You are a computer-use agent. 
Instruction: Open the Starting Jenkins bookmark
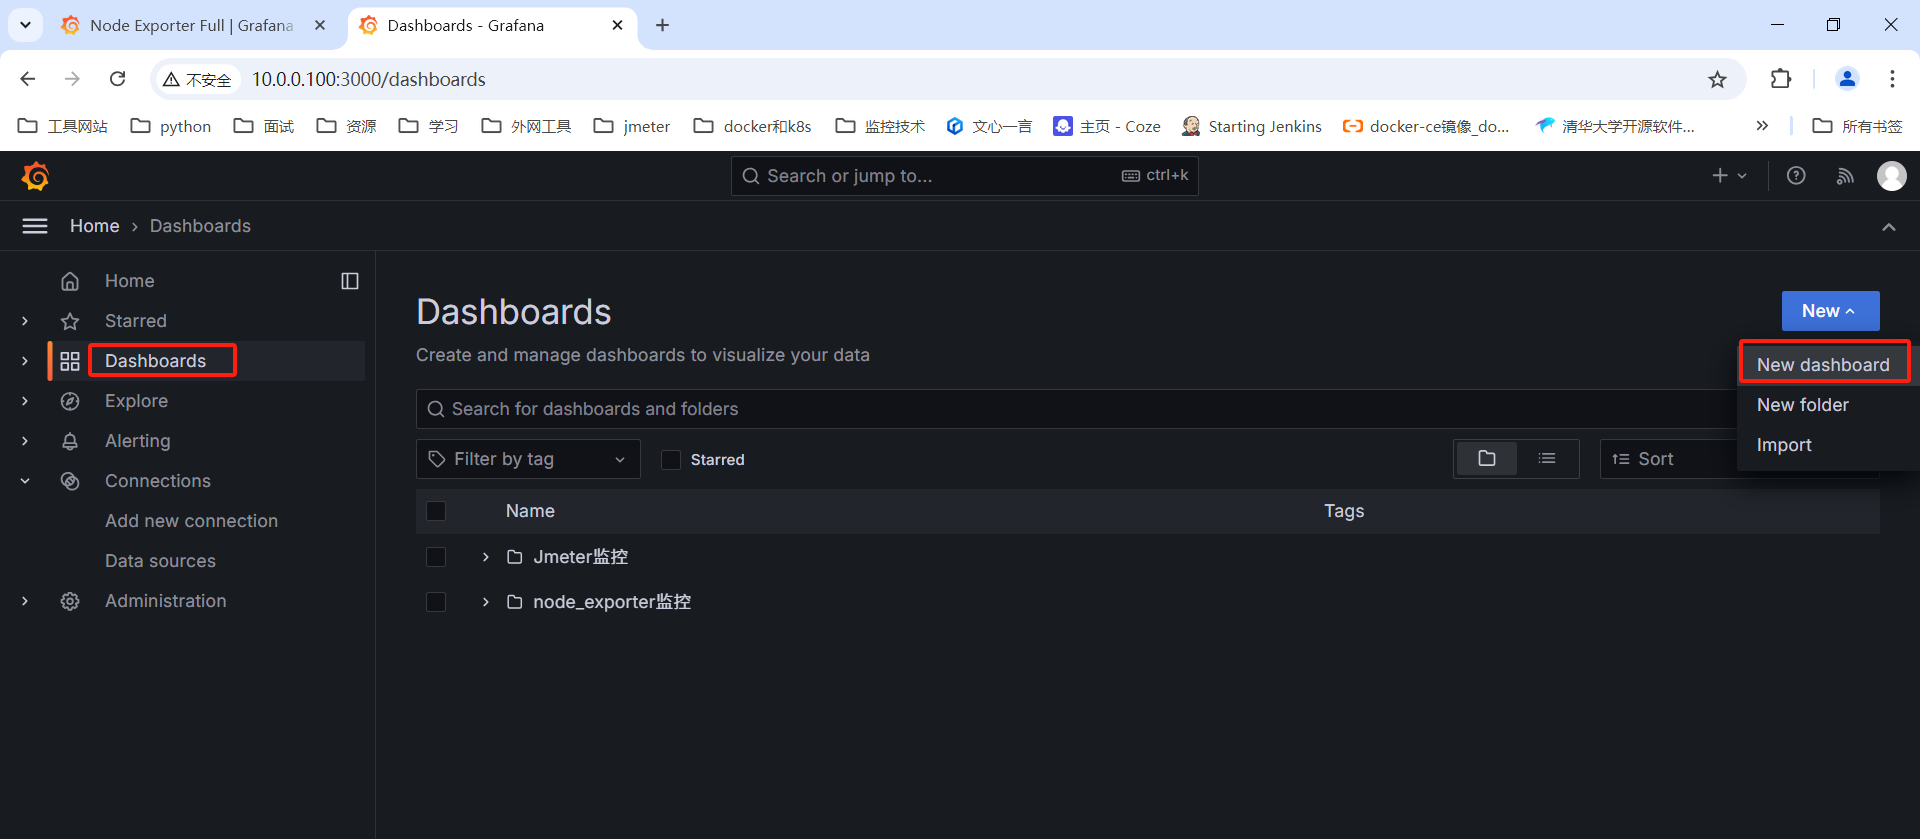pyautogui.click(x=1251, y=126)
